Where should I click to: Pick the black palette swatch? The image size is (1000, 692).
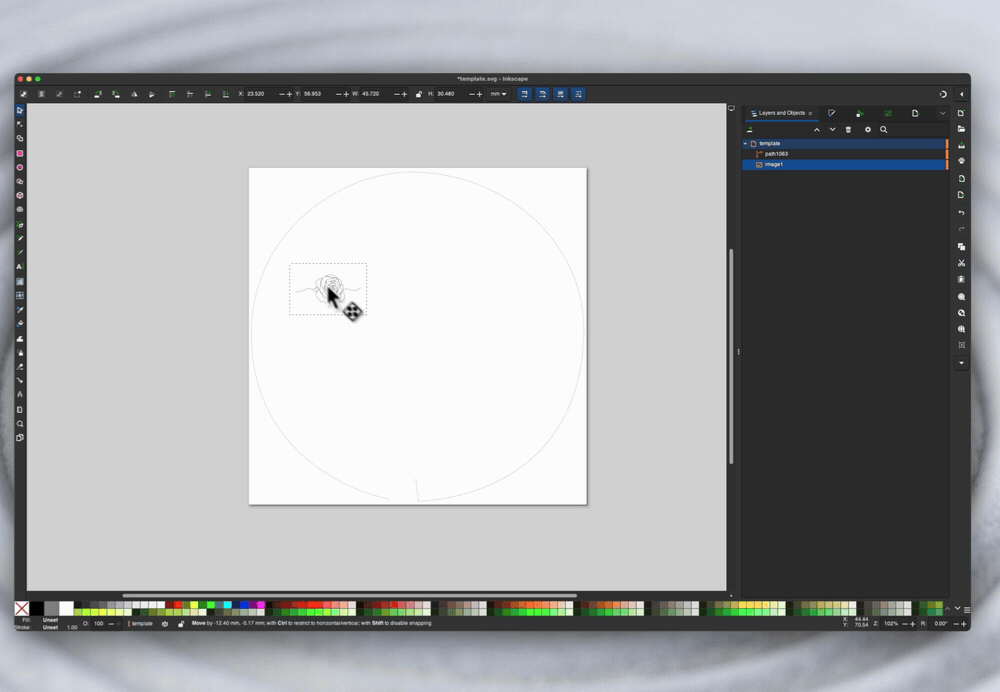click(37, 608)
